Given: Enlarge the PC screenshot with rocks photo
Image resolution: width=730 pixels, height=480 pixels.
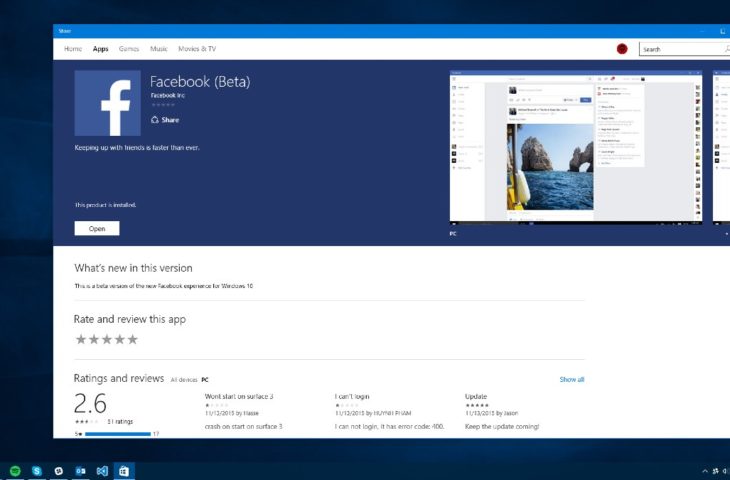Looking at the screenshot, I should pyautogui.click(x=576, y=148).
